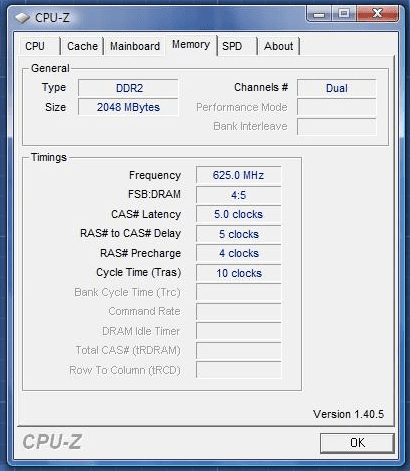
Task: Click the Channels # label
Action: coord(261,87)
